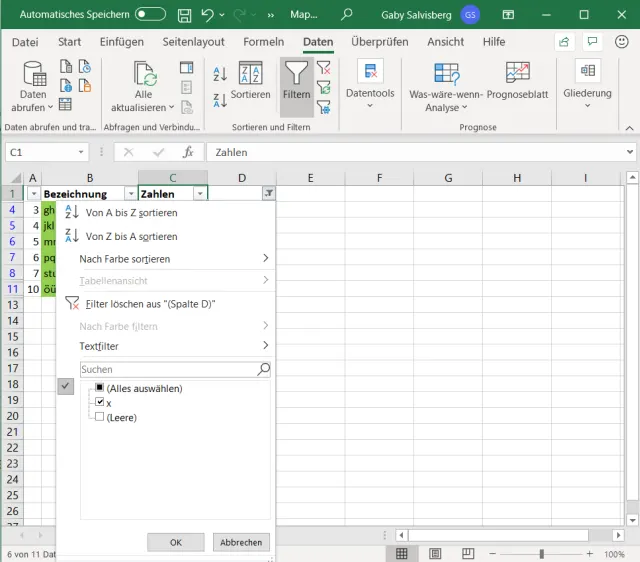
Task: Toggle the Automatisches Speichern switch
Action: coord(150,15)
